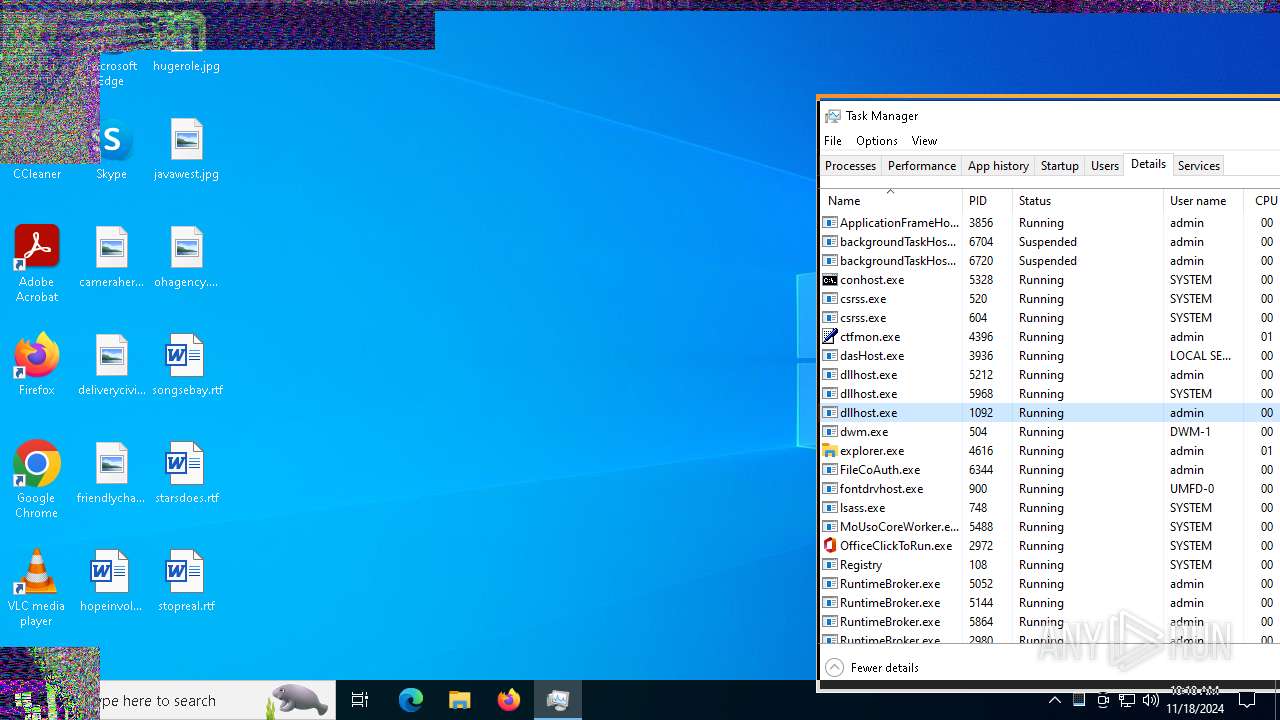1280x720 pixels.
Task: Open the Adobe Acrobat desktop shortcut
Action: tap(37, 263)
